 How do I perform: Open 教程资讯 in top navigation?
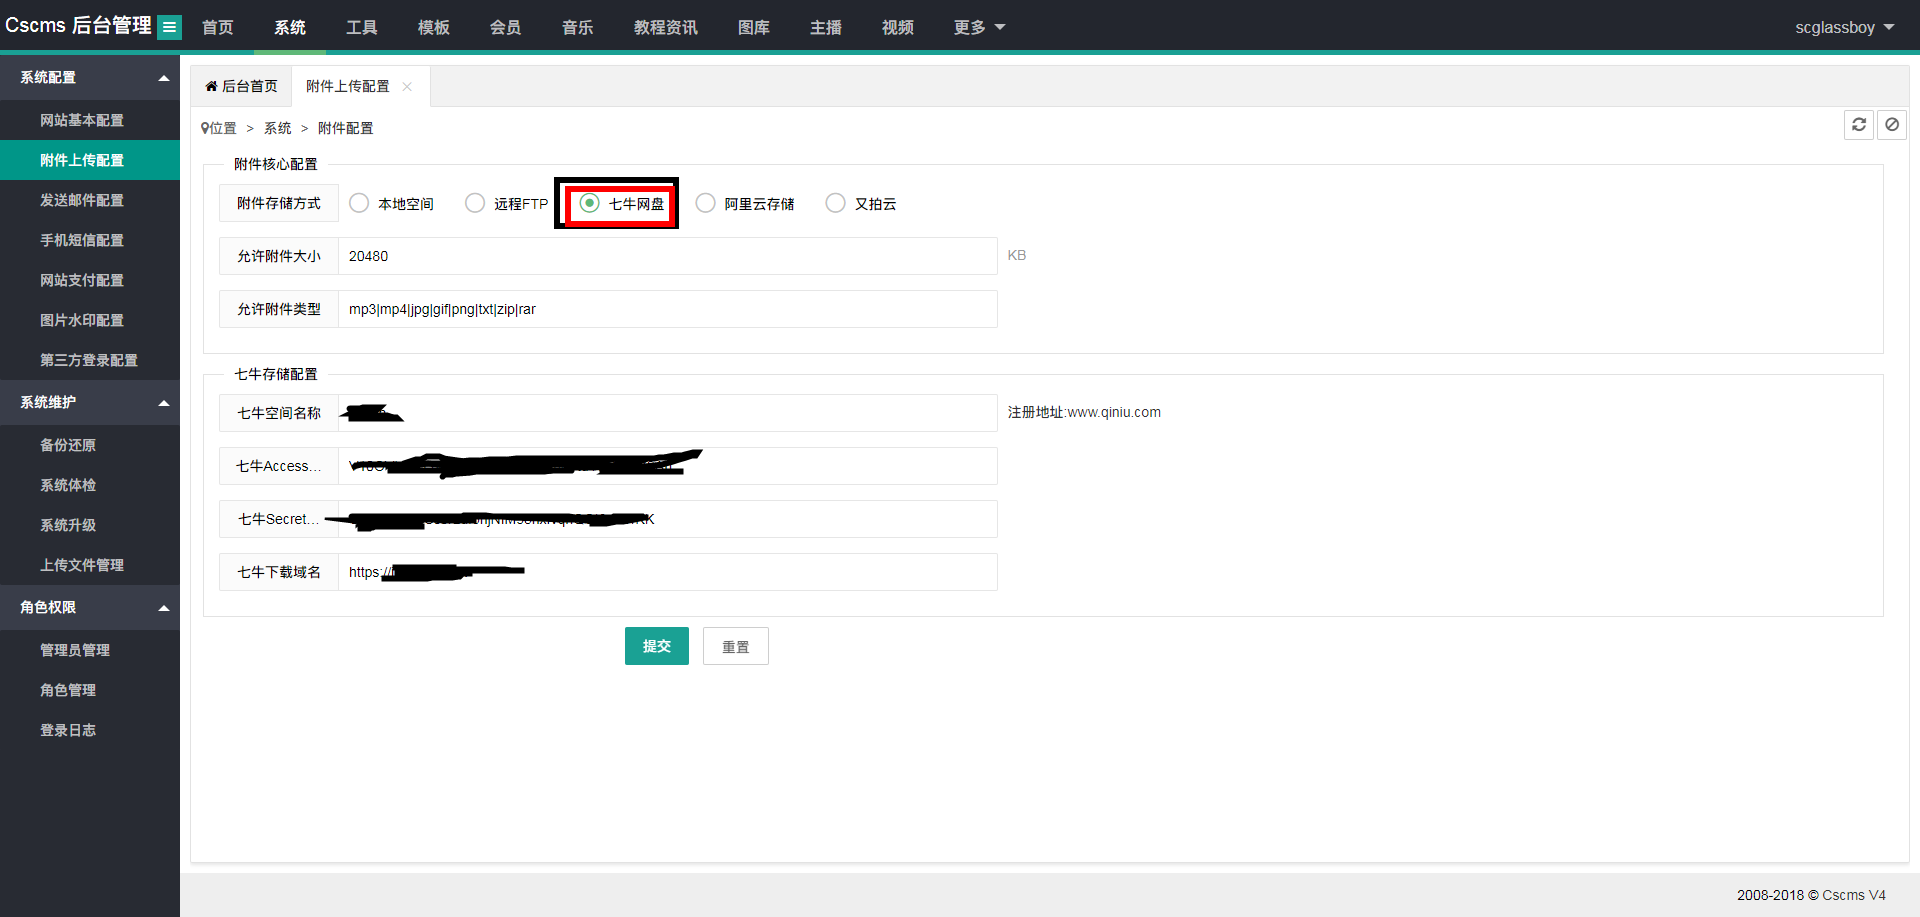pos(666,27)
